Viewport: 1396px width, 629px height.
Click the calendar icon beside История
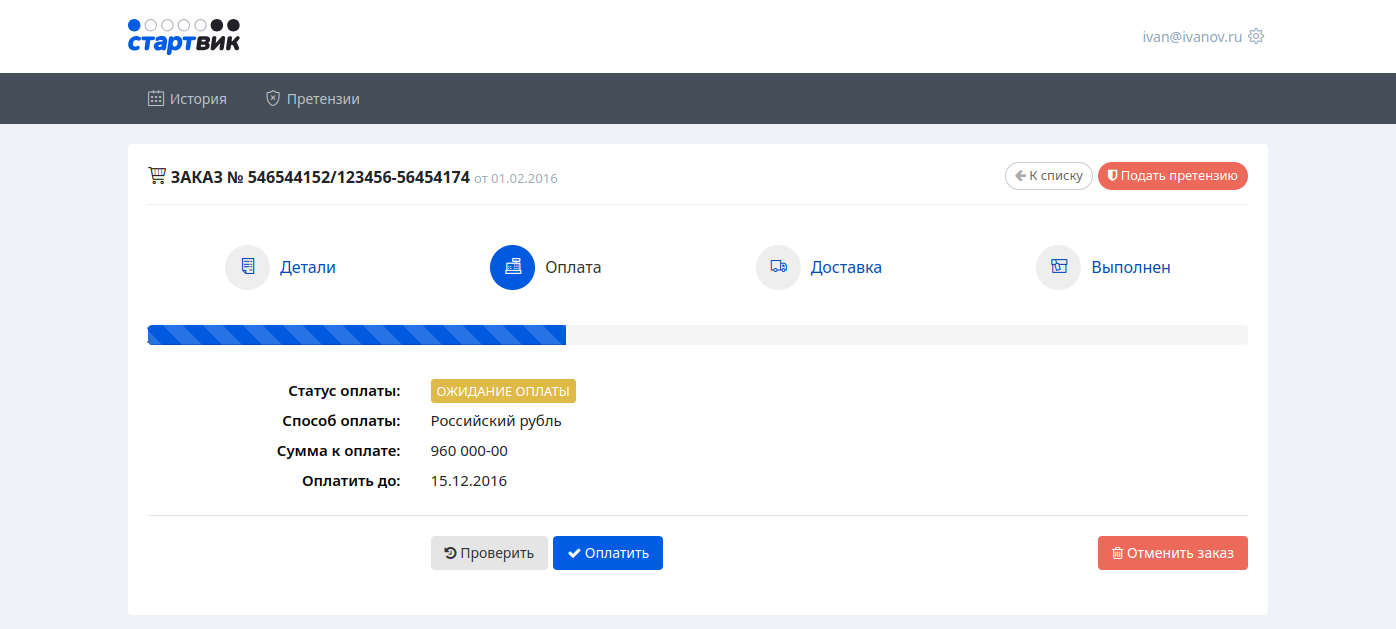[x=156, y=99]
